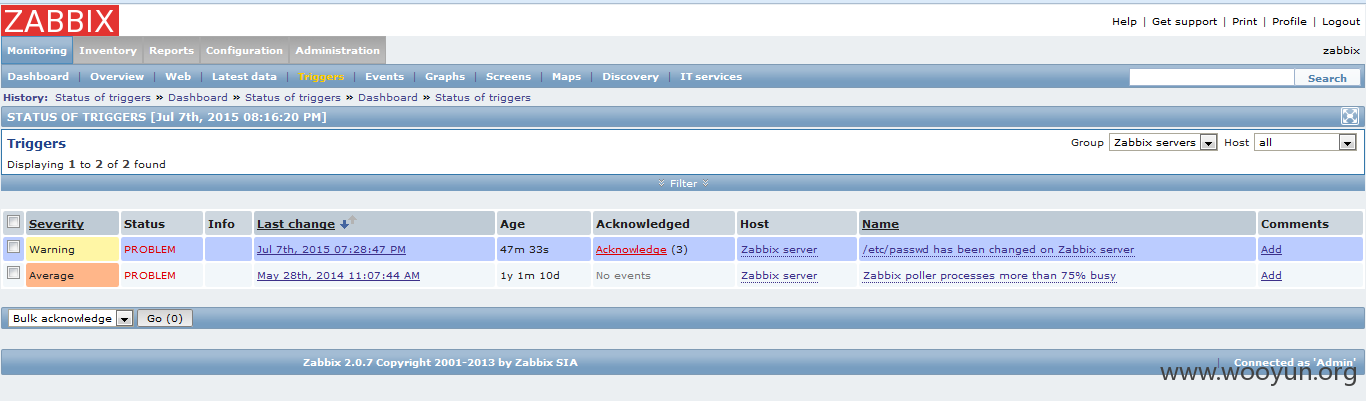Open Jul 7th, 2015 07:28:47 PM link

(x=331, y=249)
